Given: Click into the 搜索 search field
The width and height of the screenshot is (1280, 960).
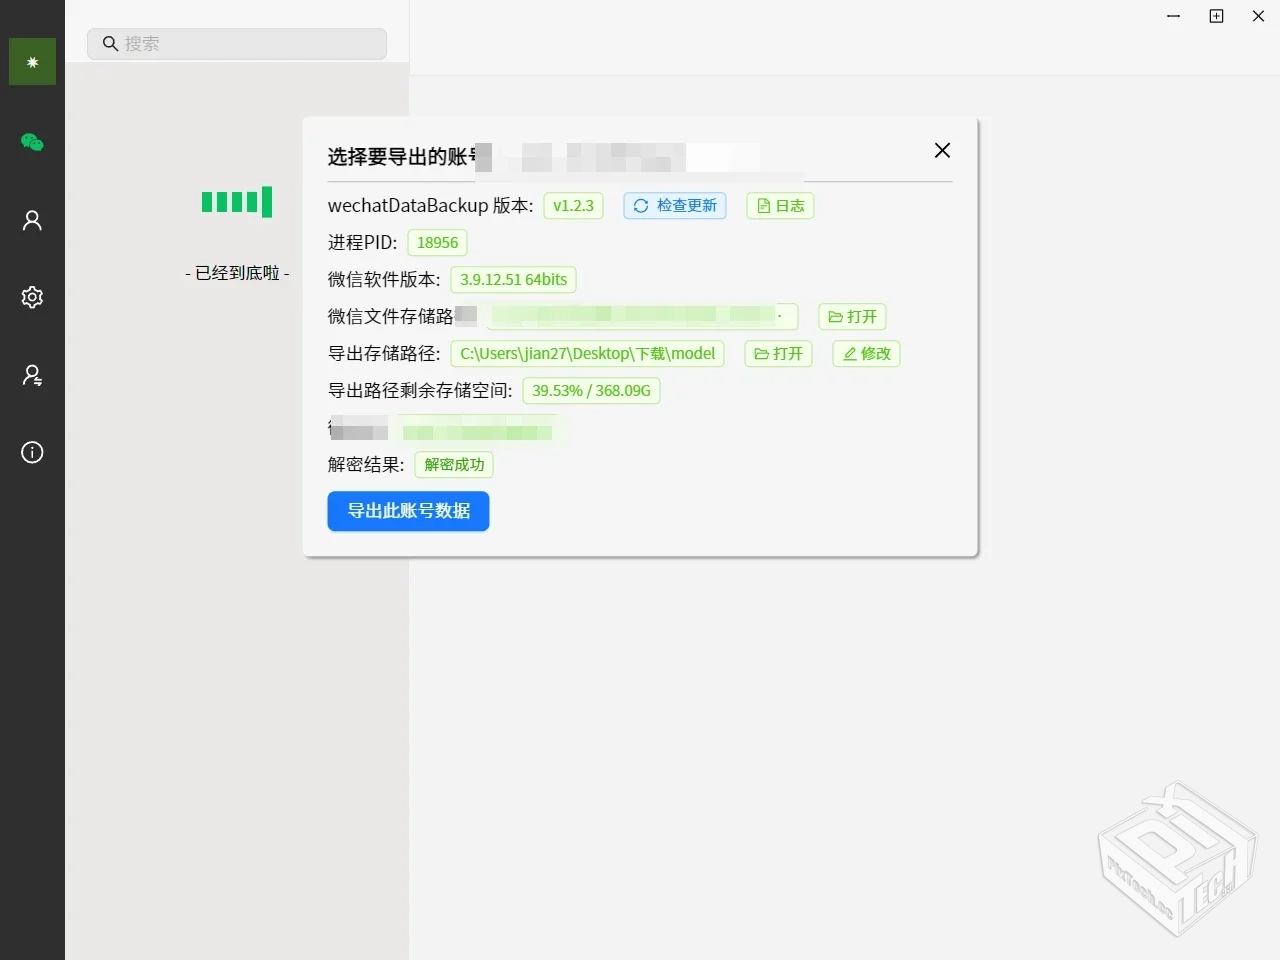Looking at the screenshot, I should click(240, 44).
